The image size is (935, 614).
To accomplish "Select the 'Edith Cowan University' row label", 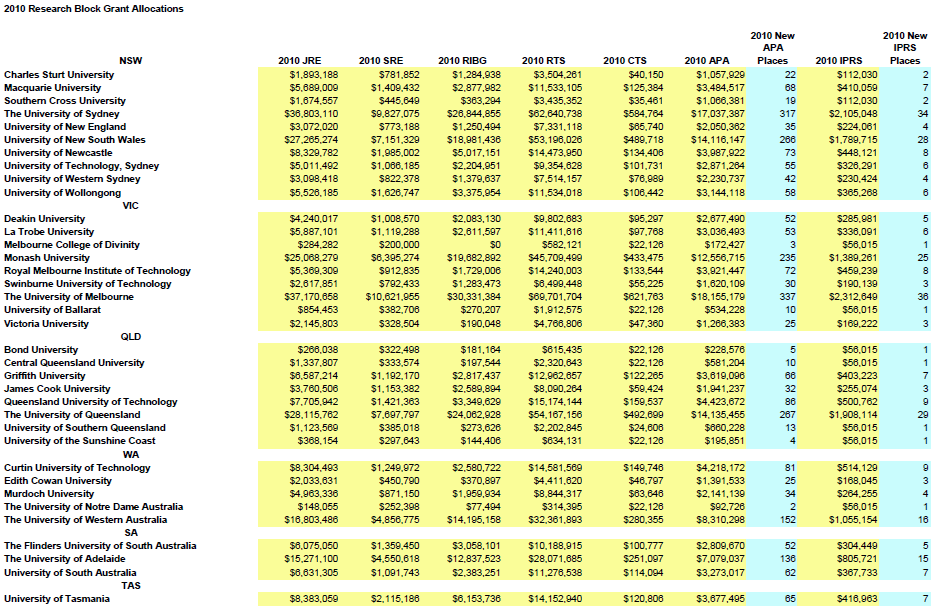I will coord(57,481).
